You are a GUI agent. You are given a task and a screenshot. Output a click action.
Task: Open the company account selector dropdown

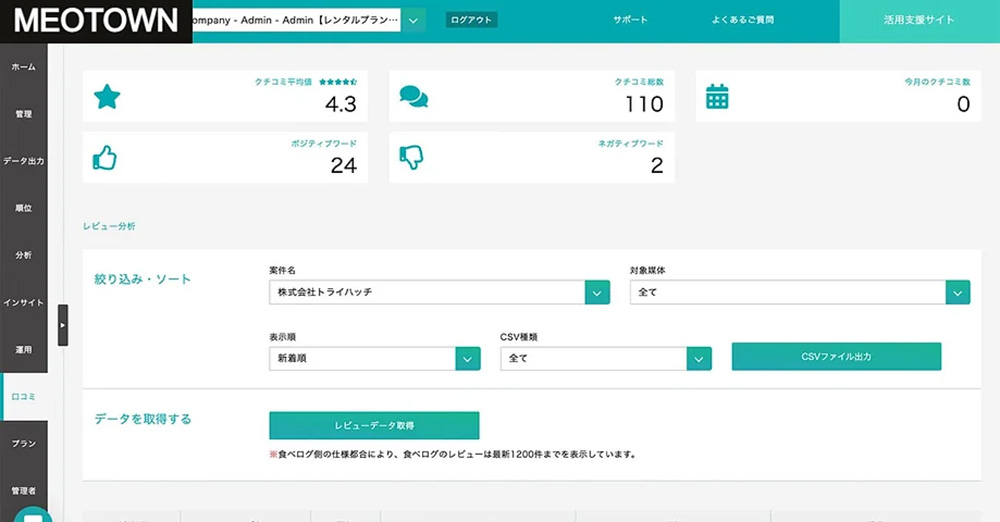pos(413,20)
